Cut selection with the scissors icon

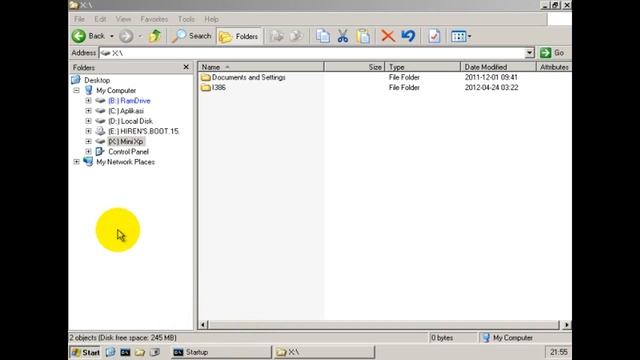[x=343, y=36]
